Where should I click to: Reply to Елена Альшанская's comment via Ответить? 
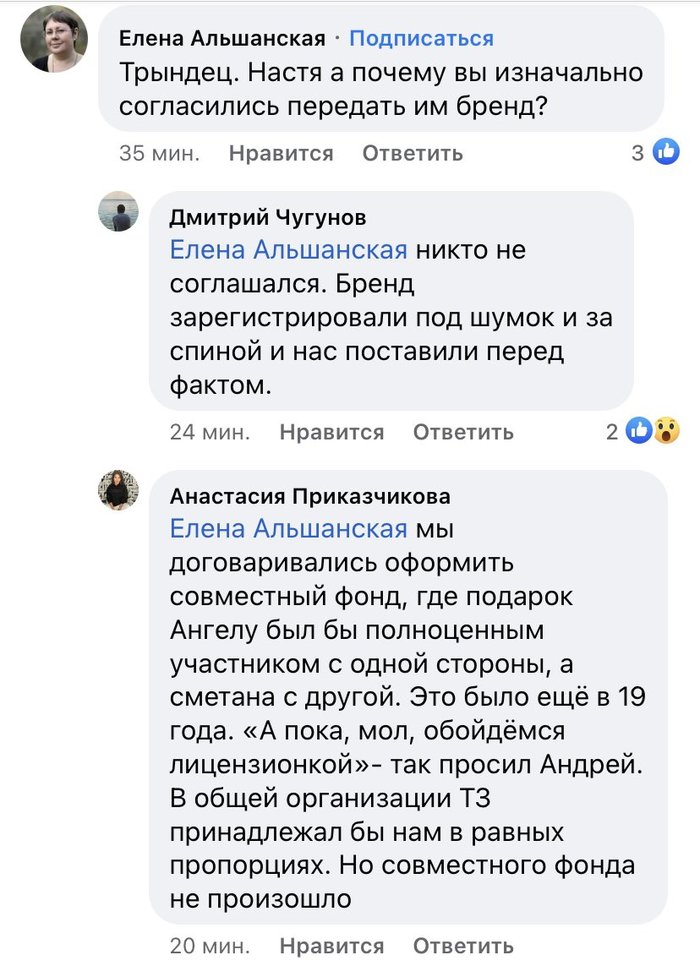(x=412, y=153)
